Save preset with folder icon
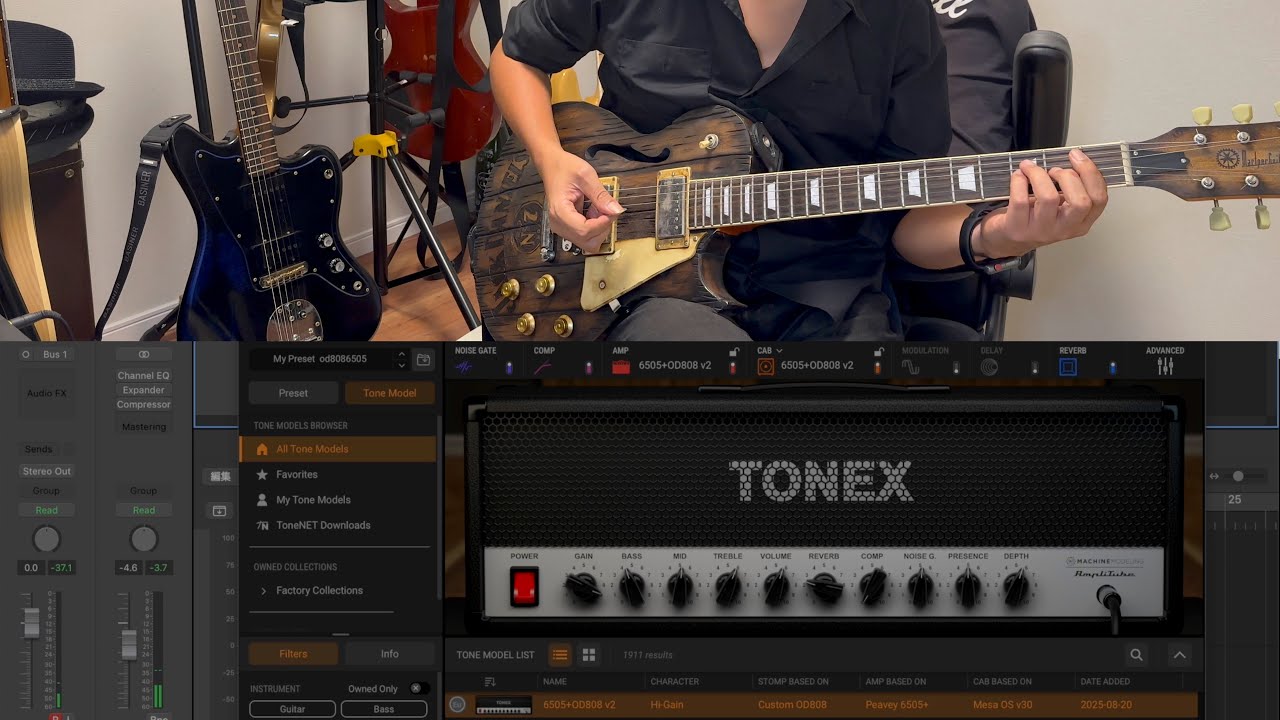This screenshot has width=1280, height=720. coord(424,359)
